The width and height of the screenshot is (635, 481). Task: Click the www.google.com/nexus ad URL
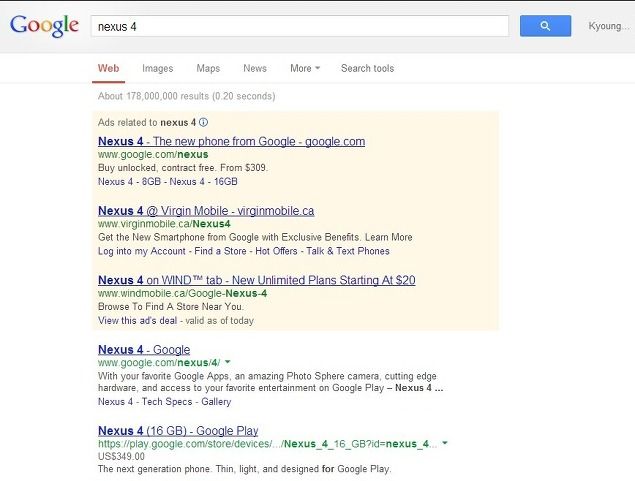[x=153, y=155]
